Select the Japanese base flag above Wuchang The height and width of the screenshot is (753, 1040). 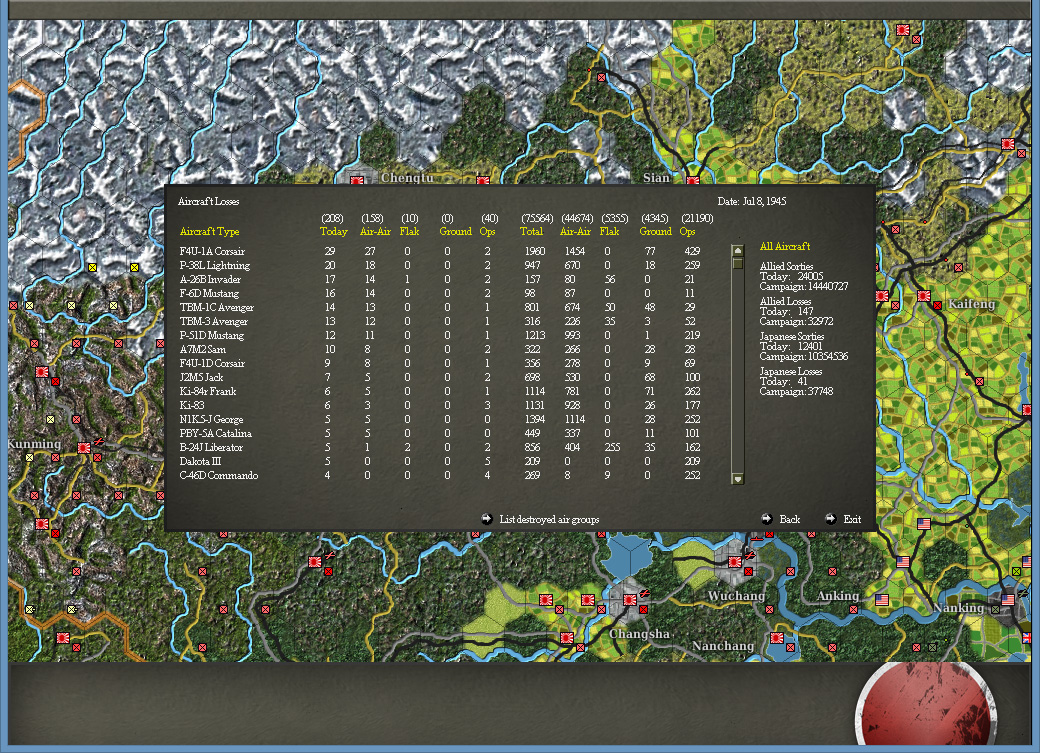(734, 562)
